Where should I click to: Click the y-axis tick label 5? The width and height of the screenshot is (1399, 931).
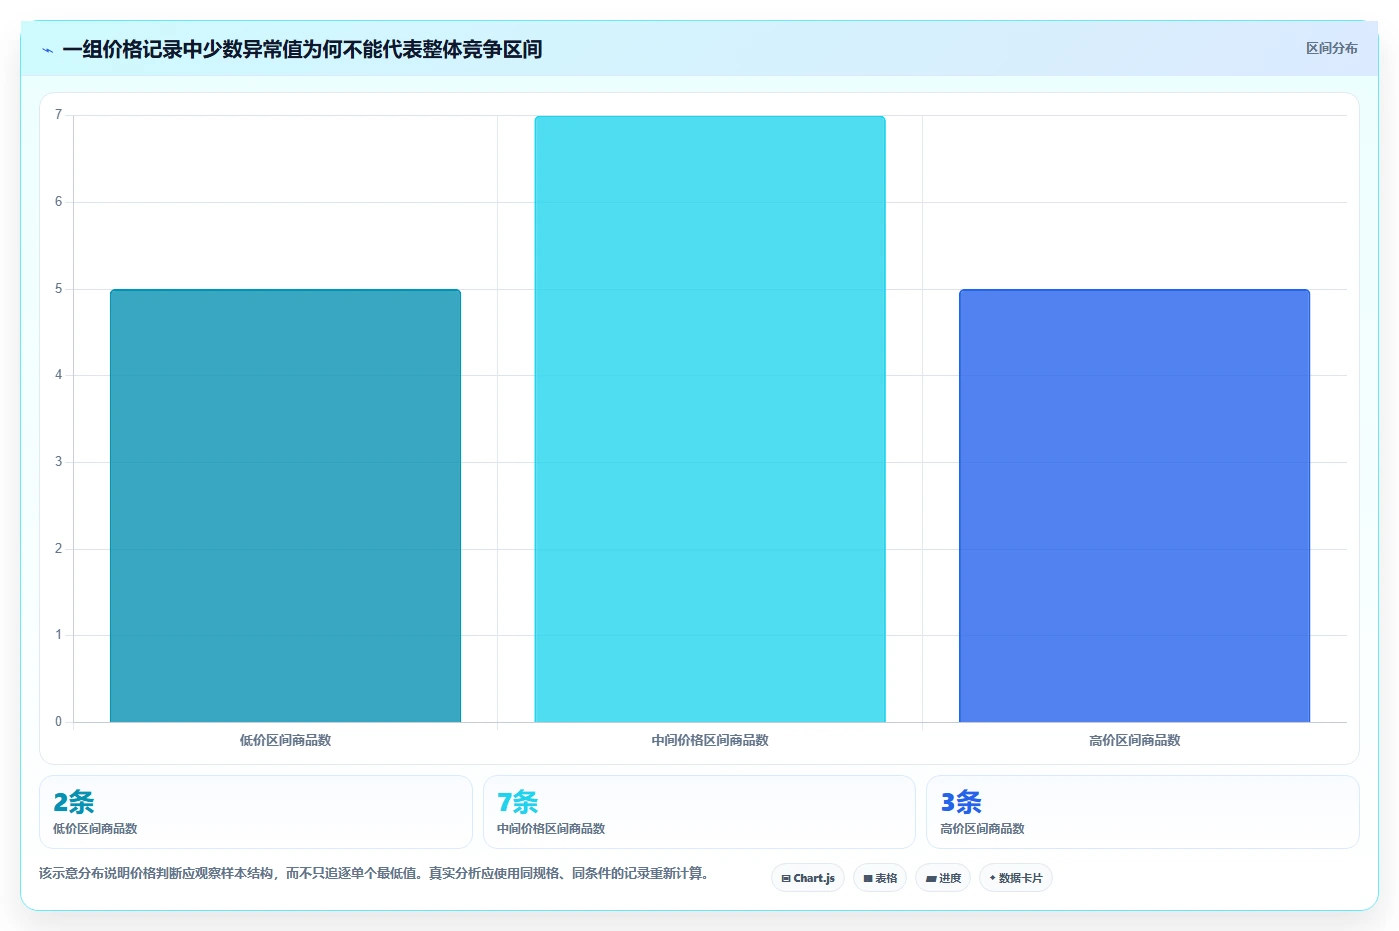tap(58, 289)
